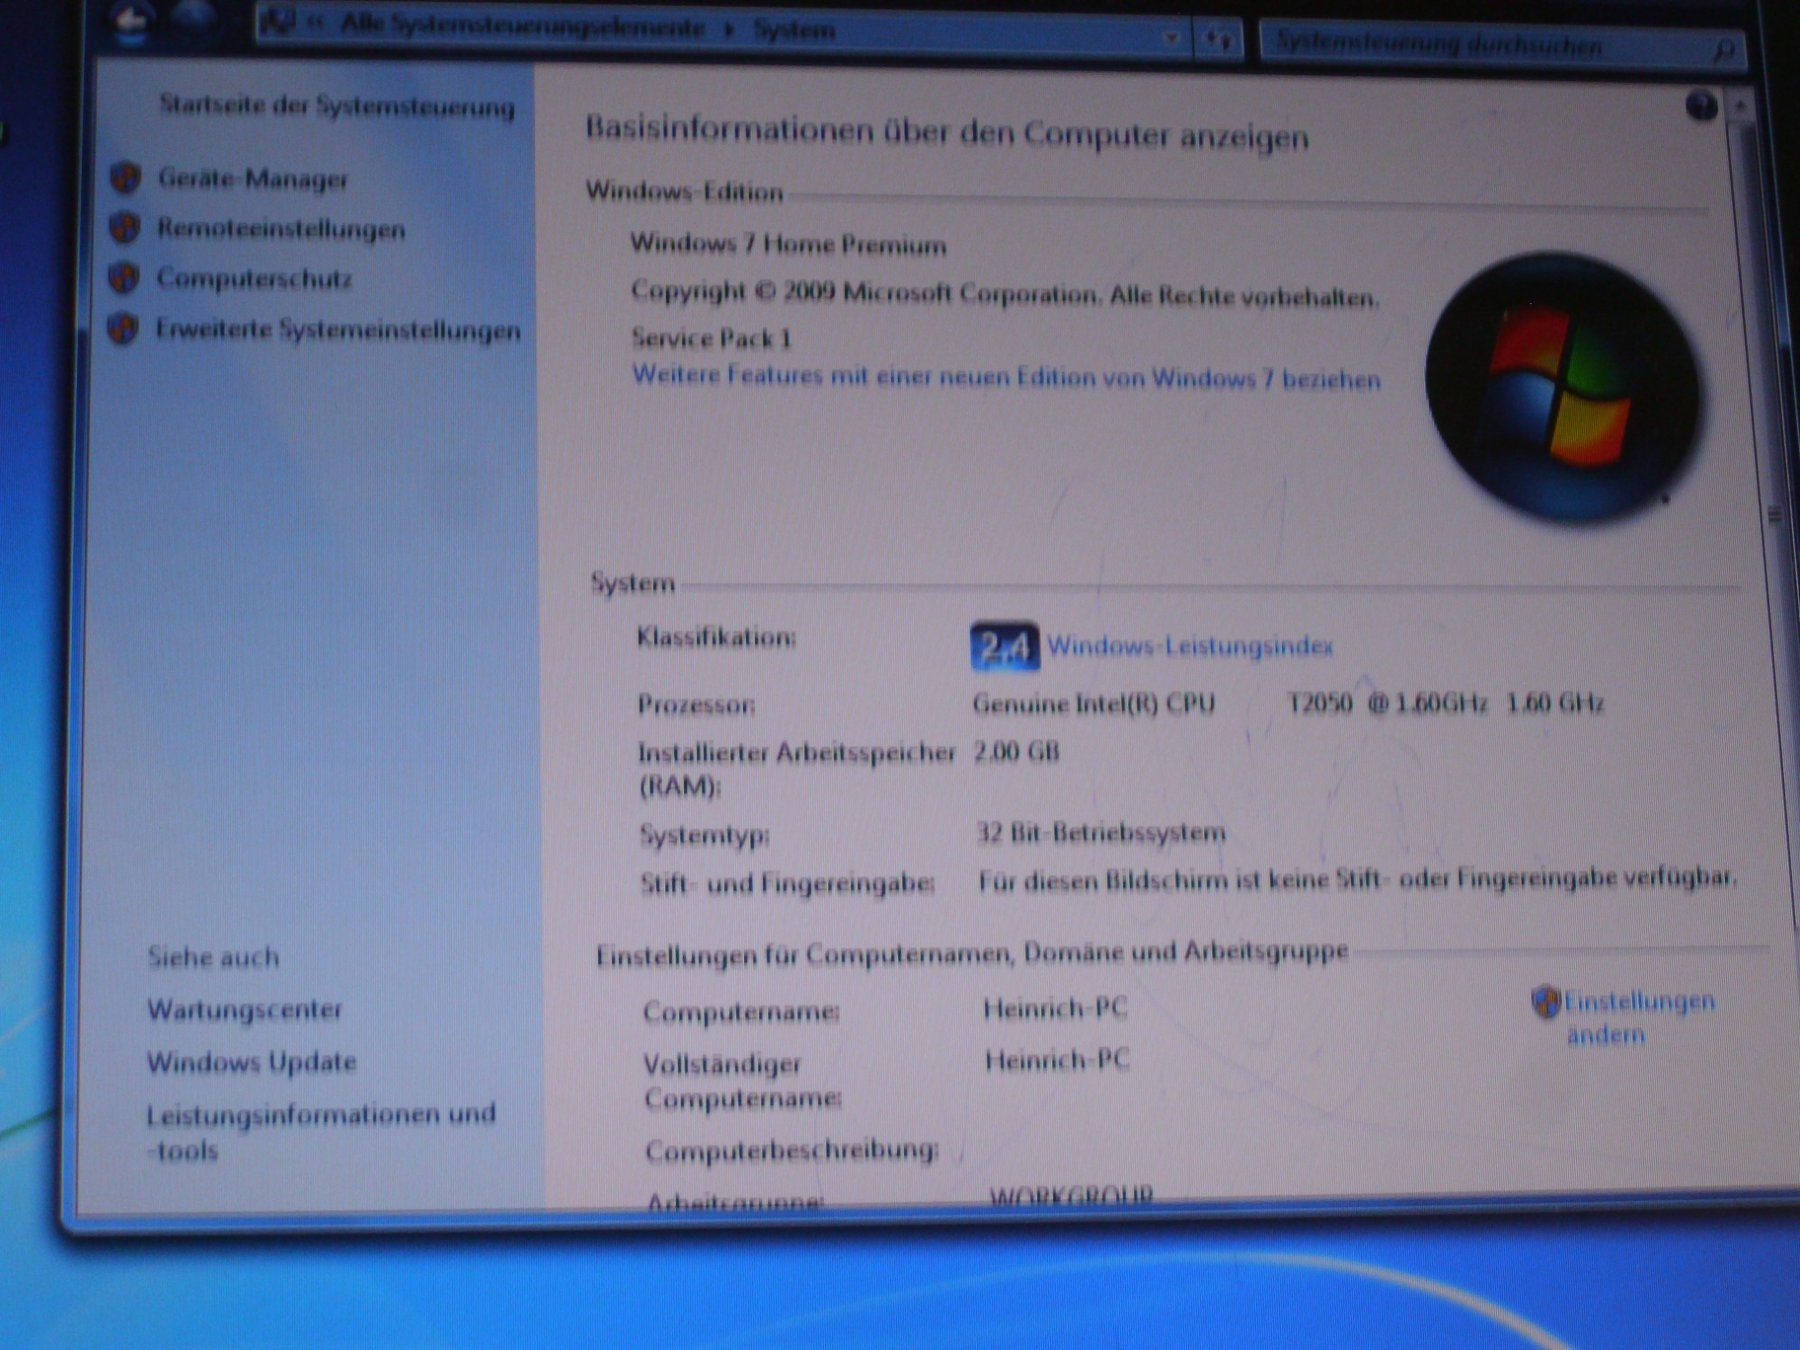Click the 2.4 performance index badge
The width and height of the screenshot is (1800, 1350).
[1004, 647]
